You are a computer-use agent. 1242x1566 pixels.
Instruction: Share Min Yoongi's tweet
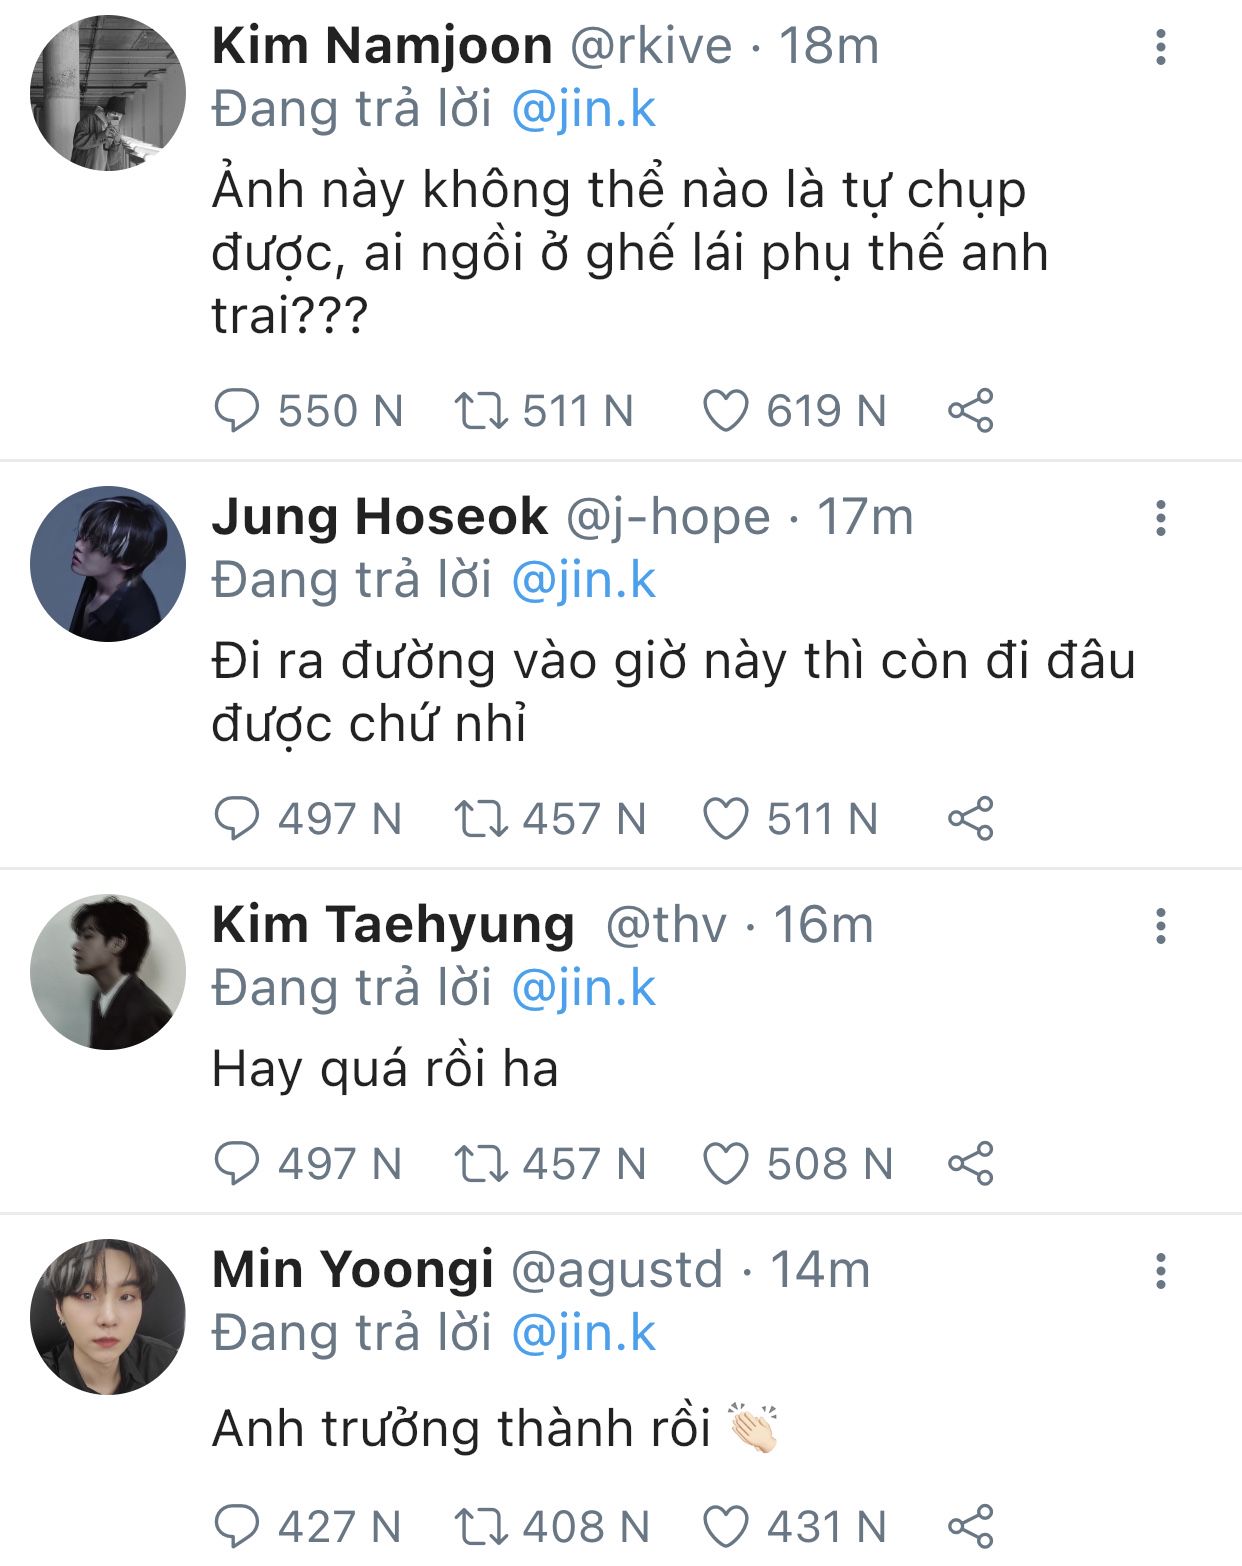(970, 1527)
